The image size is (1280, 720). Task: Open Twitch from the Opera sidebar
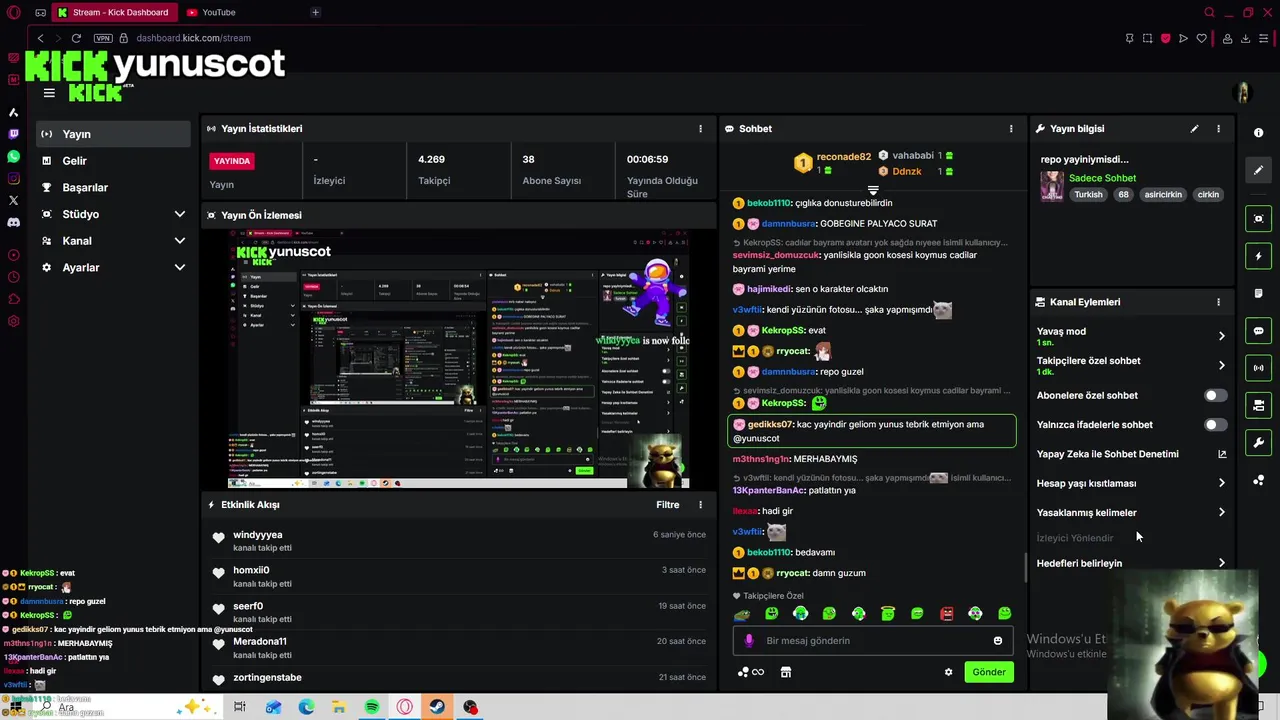pos(13,134)
